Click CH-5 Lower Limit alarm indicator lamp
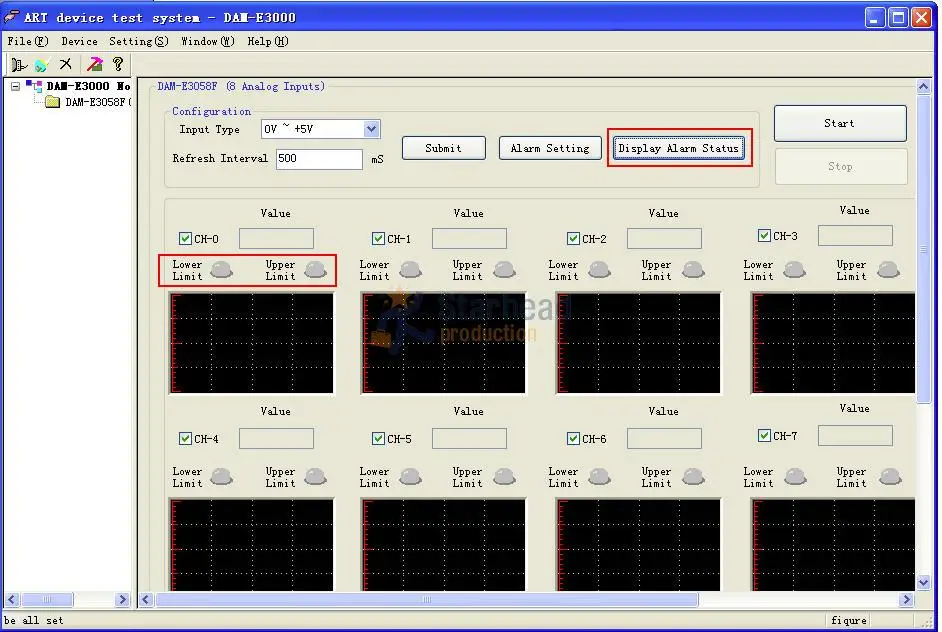942x632 pixels. point(411,476)
